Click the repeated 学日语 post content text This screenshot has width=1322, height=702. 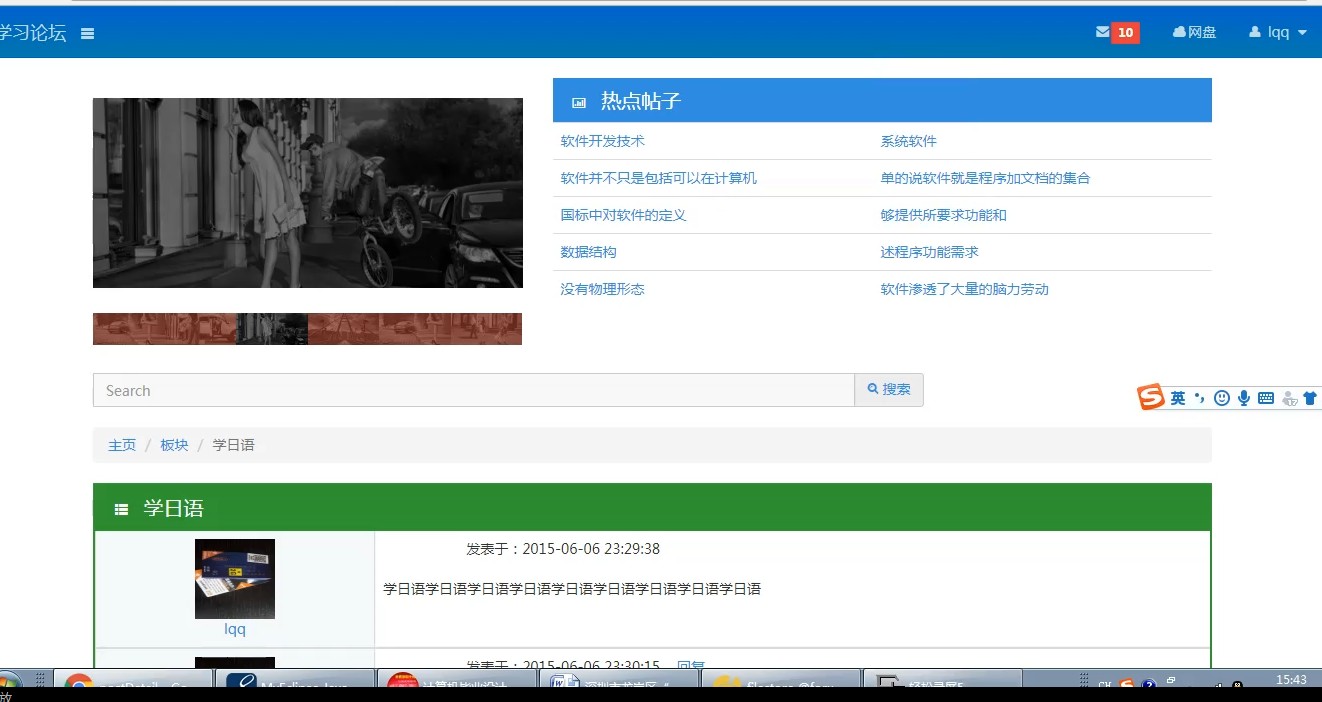click(x=572, y=589)
